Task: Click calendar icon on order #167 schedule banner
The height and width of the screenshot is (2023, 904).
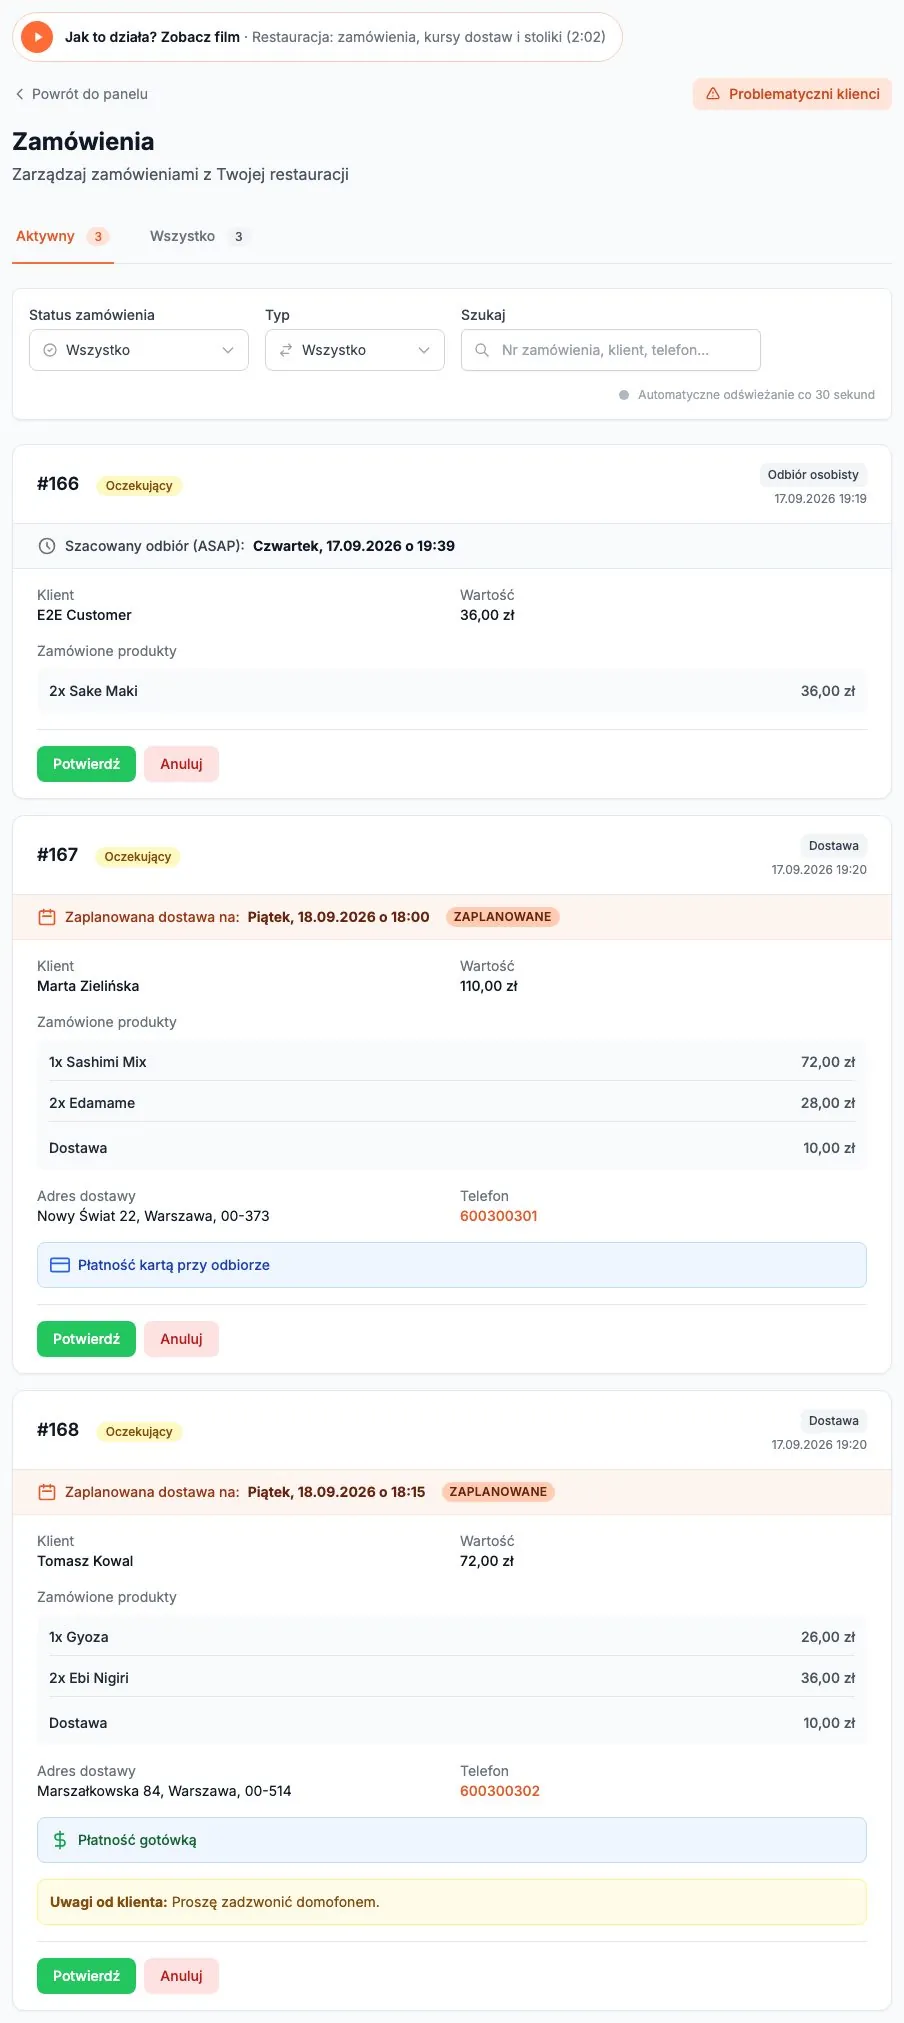Action: [46, 917]
